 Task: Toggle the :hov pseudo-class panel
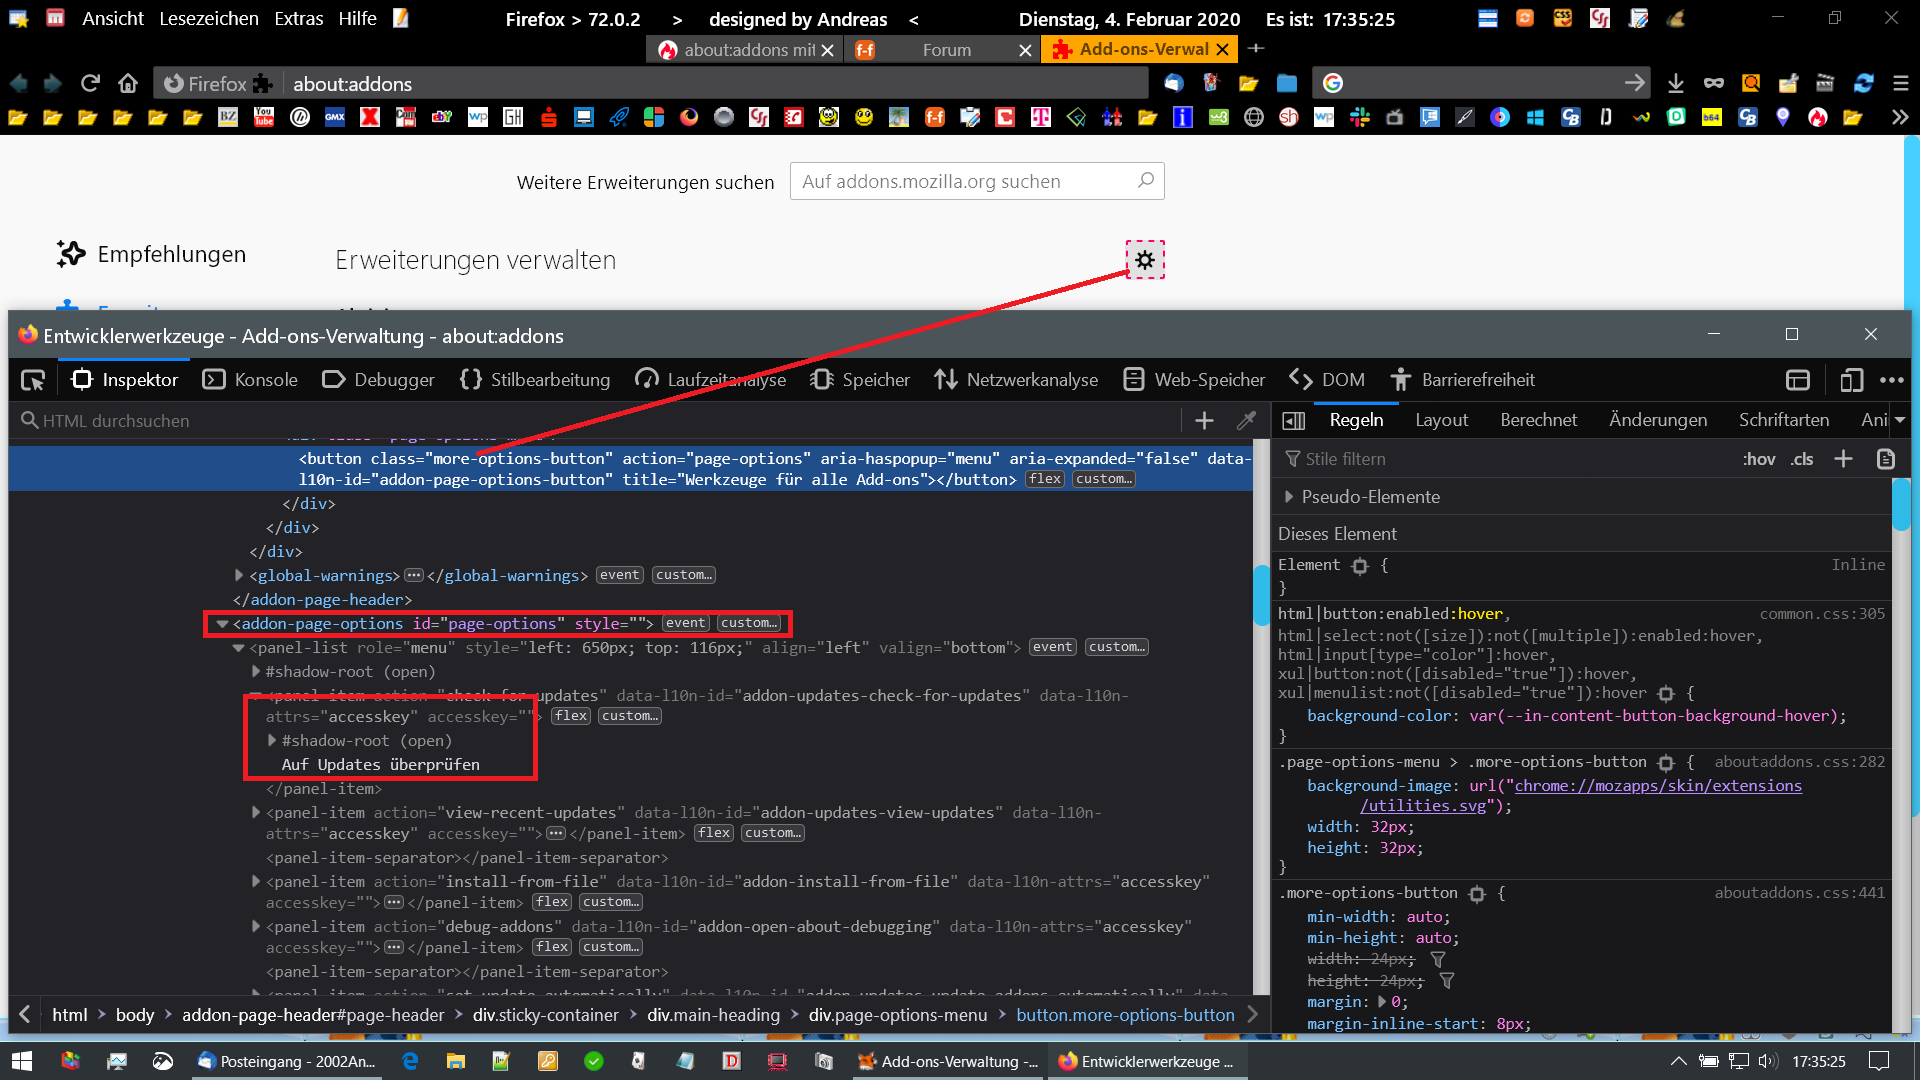(1758, 459)
